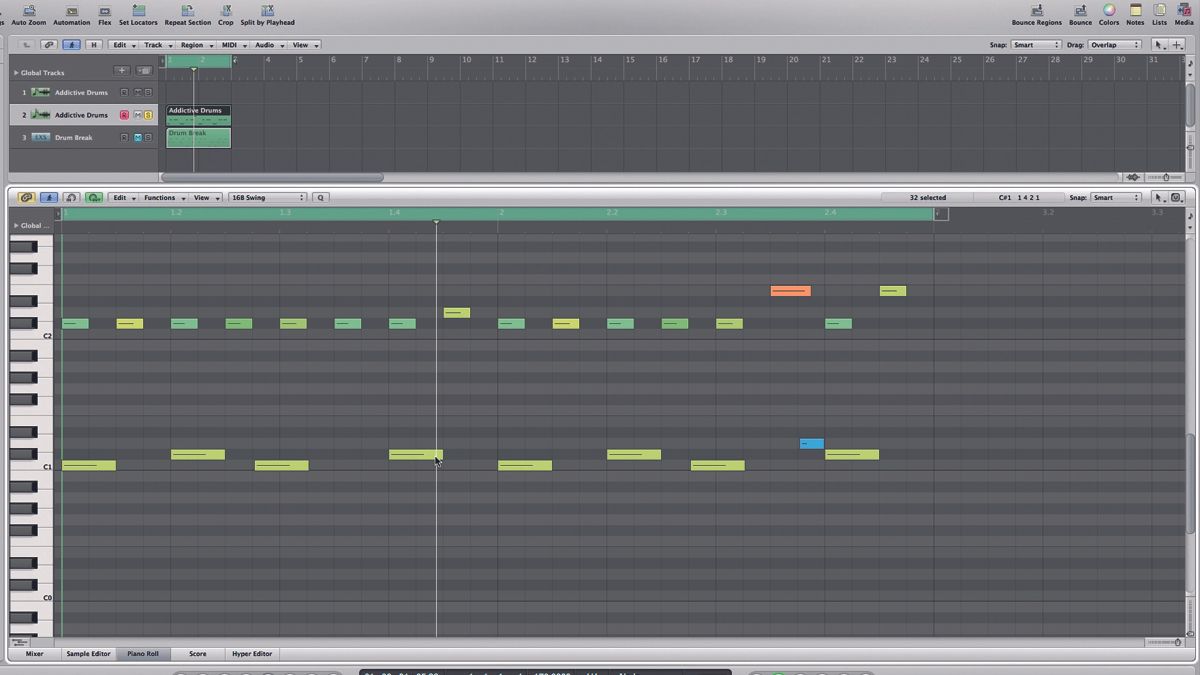The width and height of the screenshot is (1200, 675).
Task: Toggle the Arrange Hide (H) button
Action: tap(94, 45)
